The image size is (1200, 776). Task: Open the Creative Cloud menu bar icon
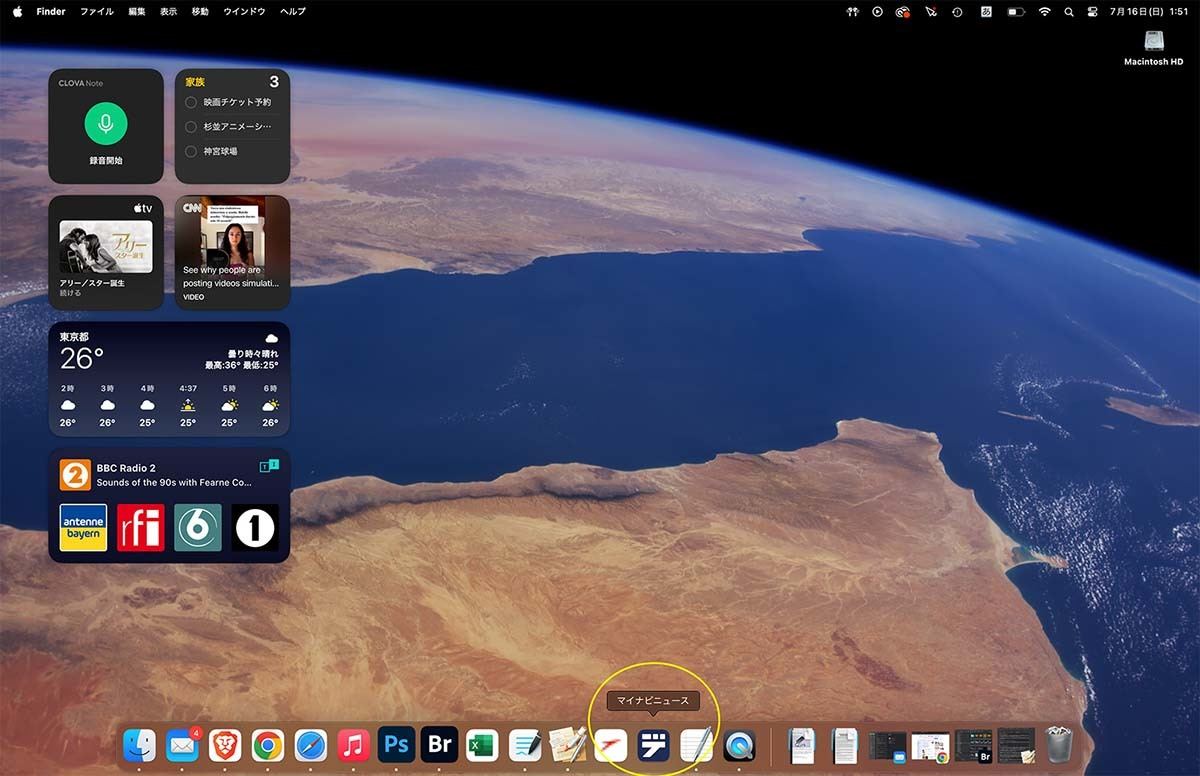pyautogui.click(x=903, y=12)
